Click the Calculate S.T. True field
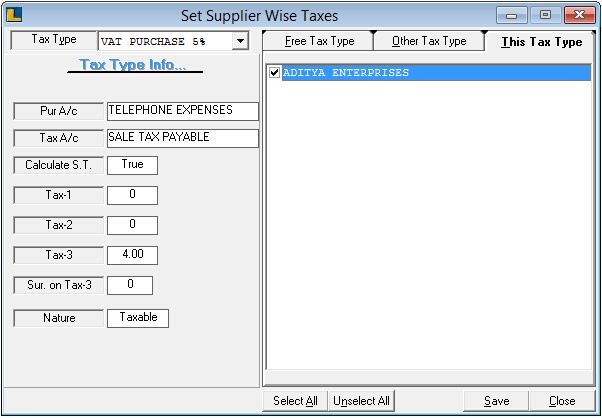 tap(132, 165)
